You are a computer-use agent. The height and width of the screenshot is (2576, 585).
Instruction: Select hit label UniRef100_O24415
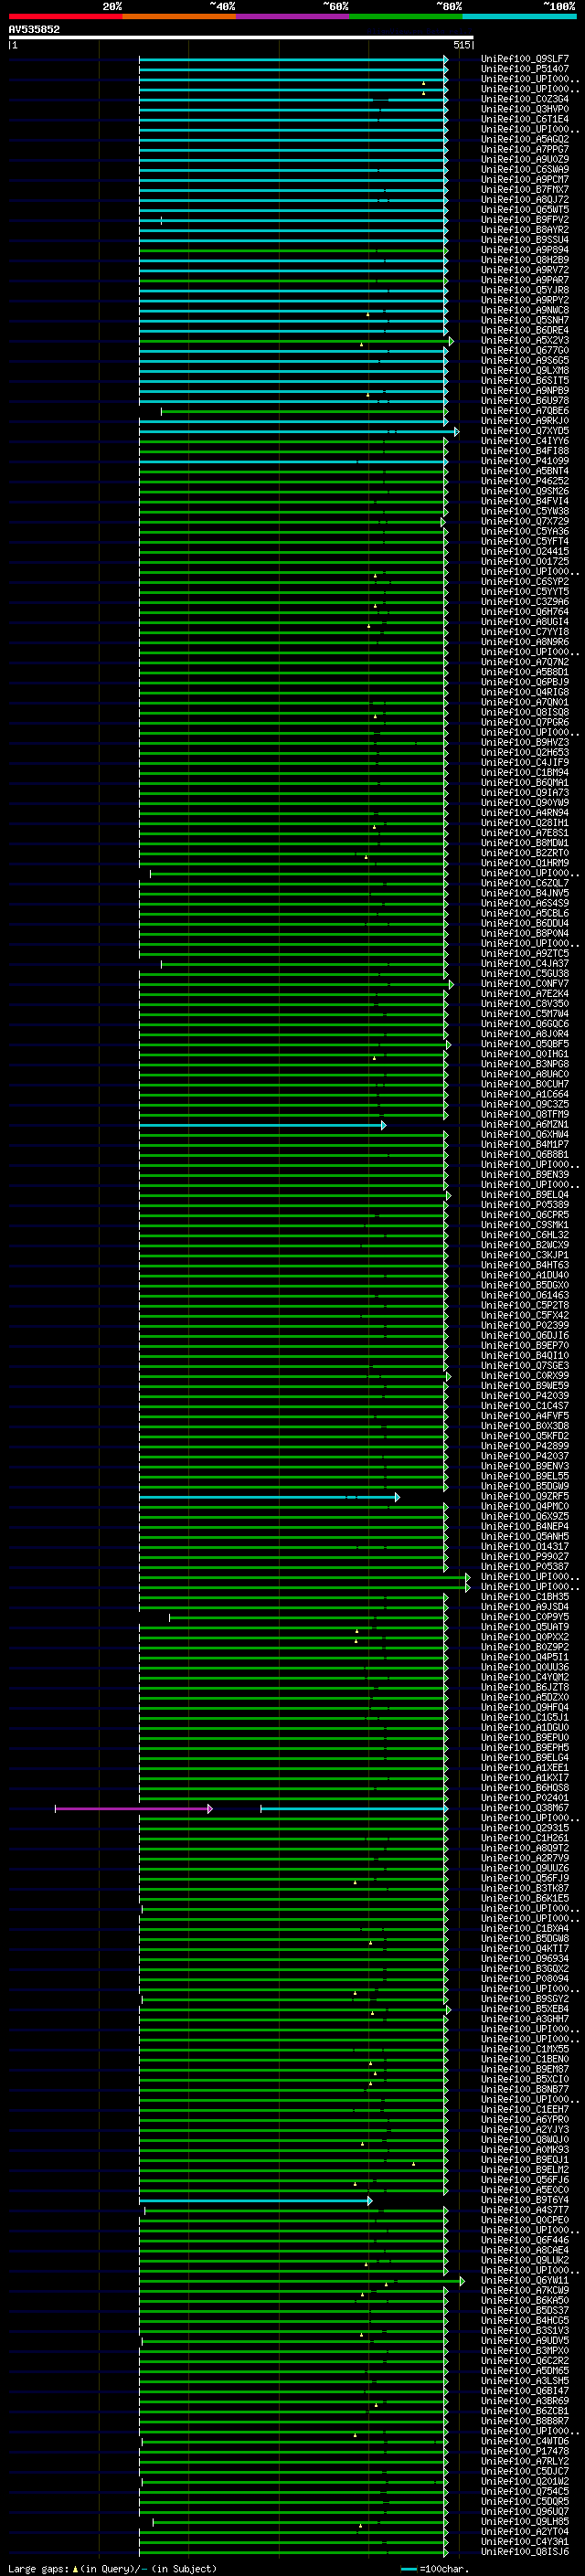(x=525, y=551)
